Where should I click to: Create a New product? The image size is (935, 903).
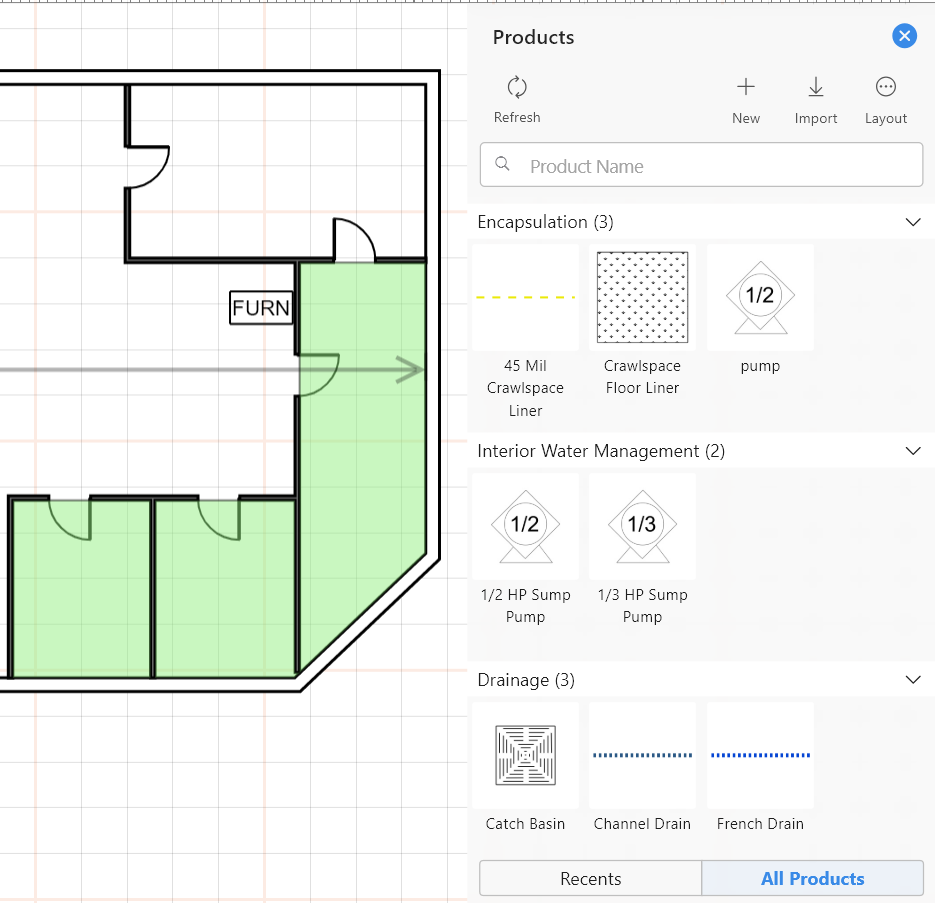coord(745,100)
